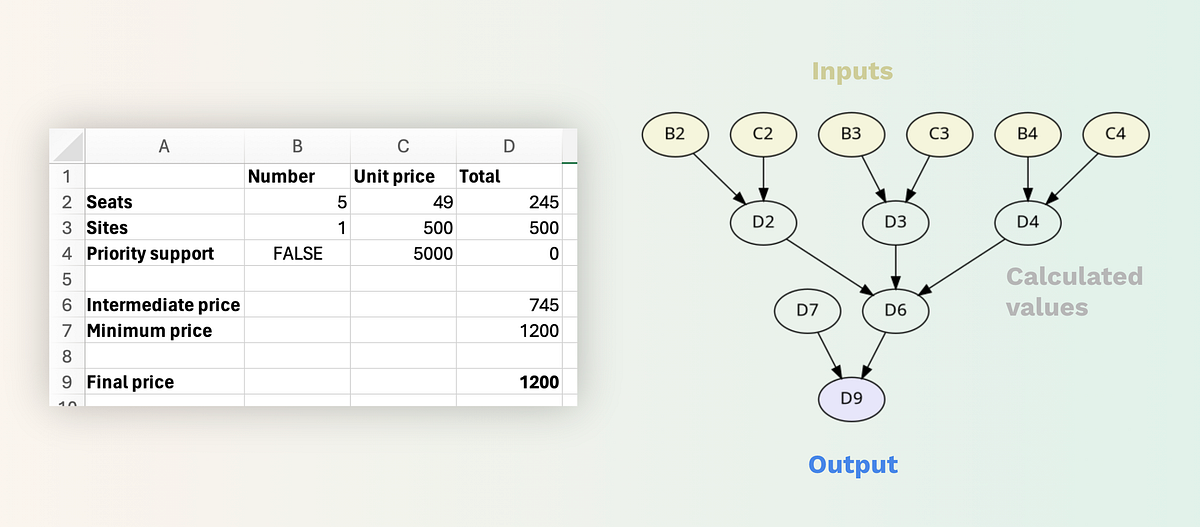
Task: Click the Seats unit price cell 49
Action: click(402, 202)
